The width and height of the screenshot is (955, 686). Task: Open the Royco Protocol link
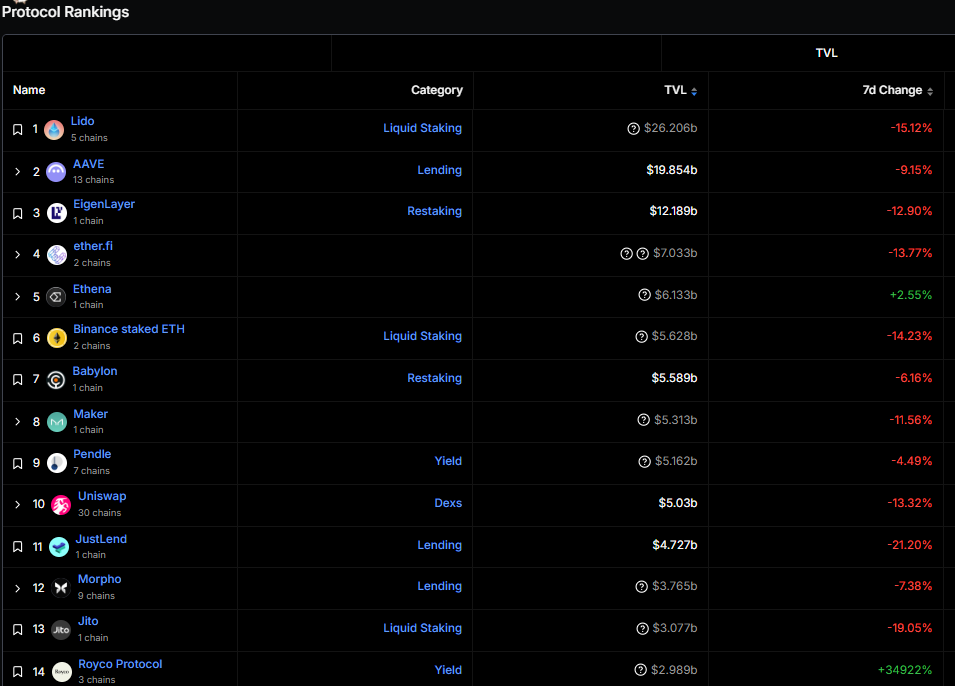click(120, 664)
